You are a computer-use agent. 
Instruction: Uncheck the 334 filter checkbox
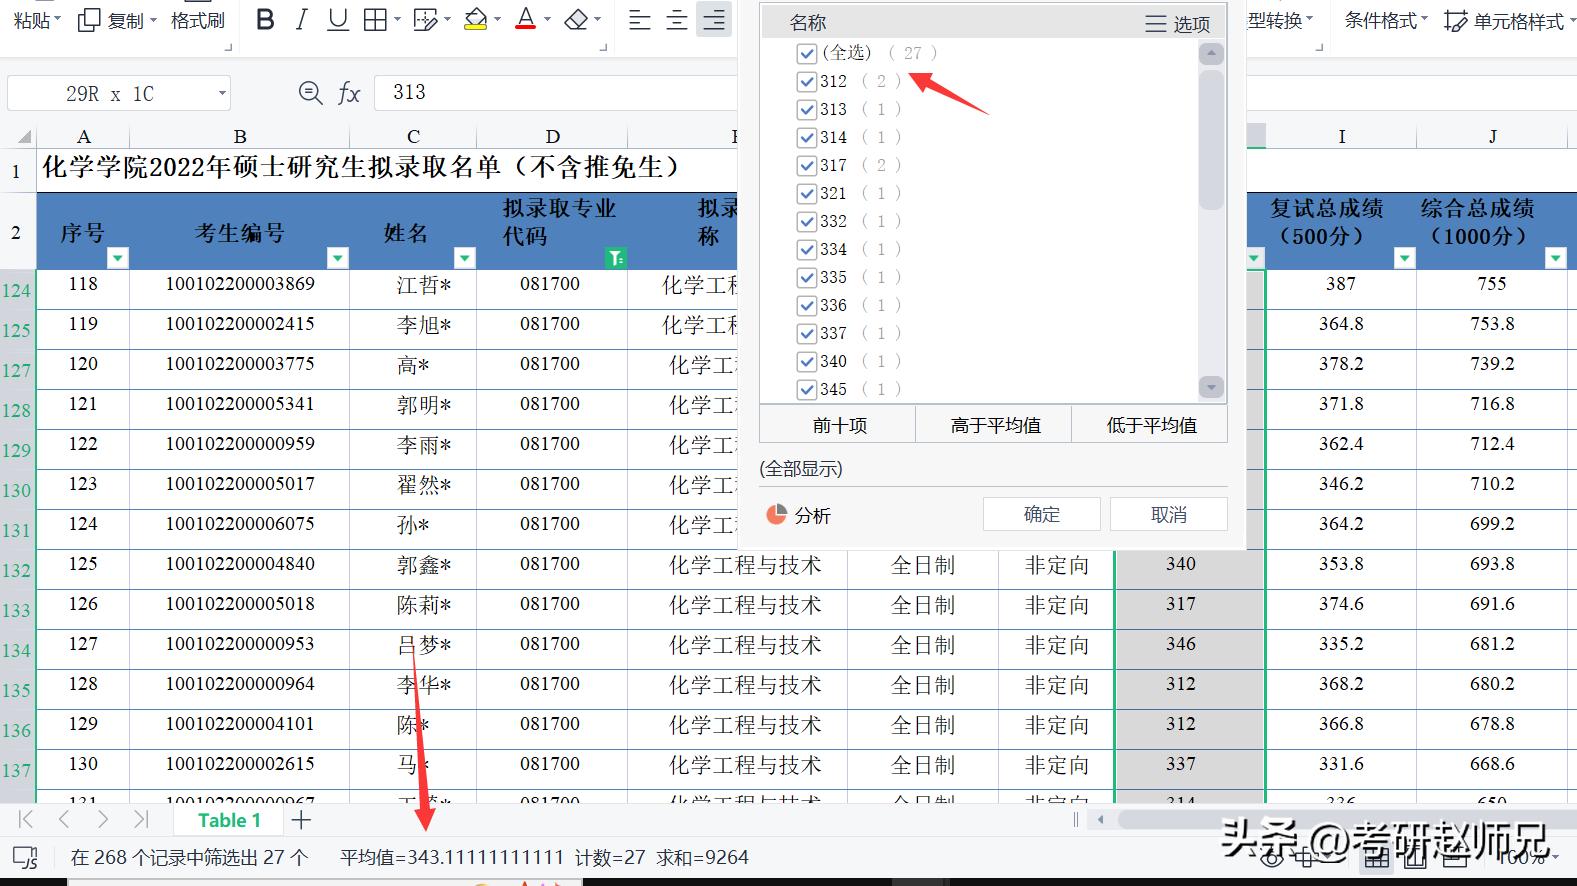[x=807, y=249]
